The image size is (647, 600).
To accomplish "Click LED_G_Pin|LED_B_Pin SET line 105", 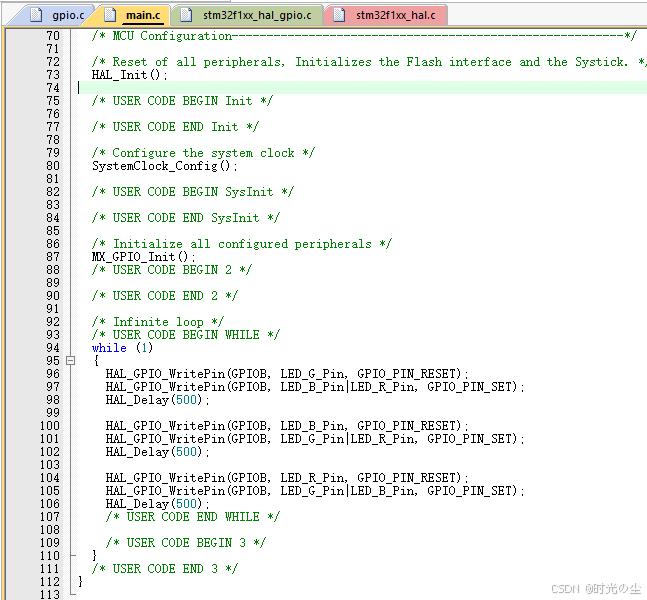I will [x=315, y=491].
